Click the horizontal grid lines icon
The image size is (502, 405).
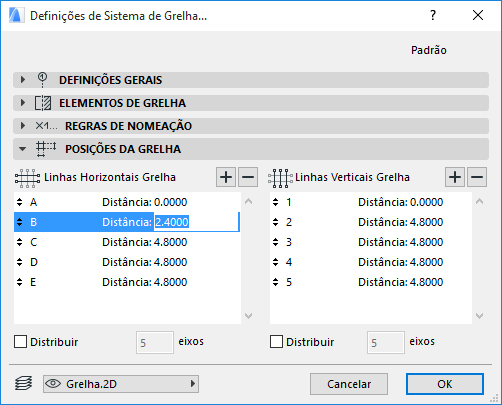27,178
